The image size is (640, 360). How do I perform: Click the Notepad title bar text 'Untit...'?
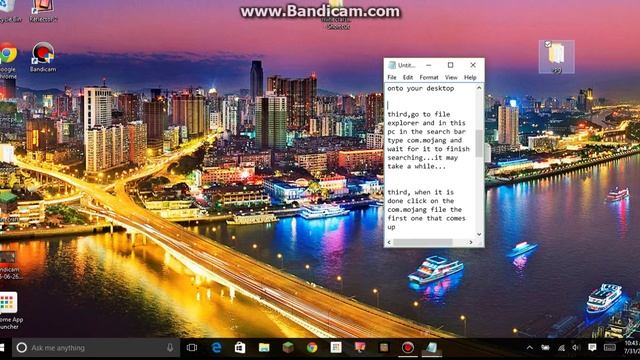[407, 65]
